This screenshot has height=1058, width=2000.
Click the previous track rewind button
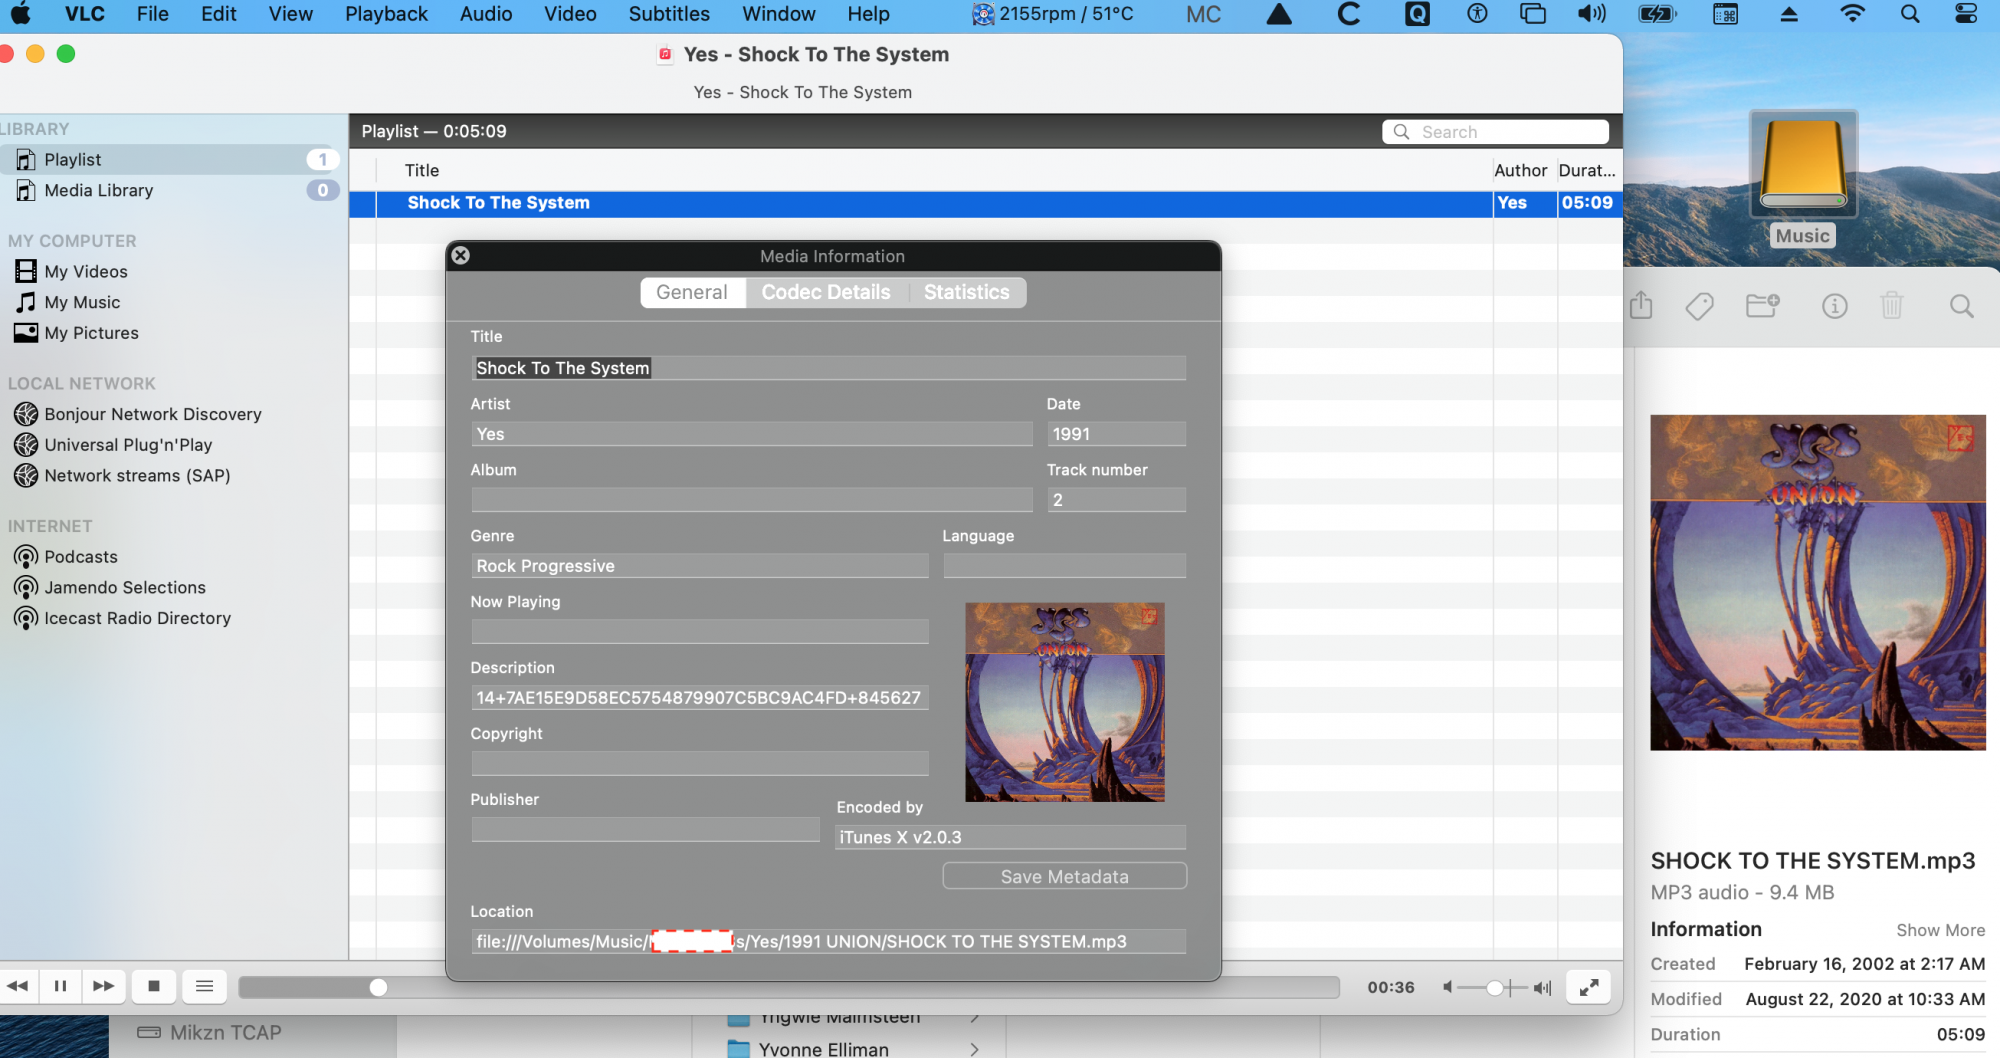coord(18,986)
